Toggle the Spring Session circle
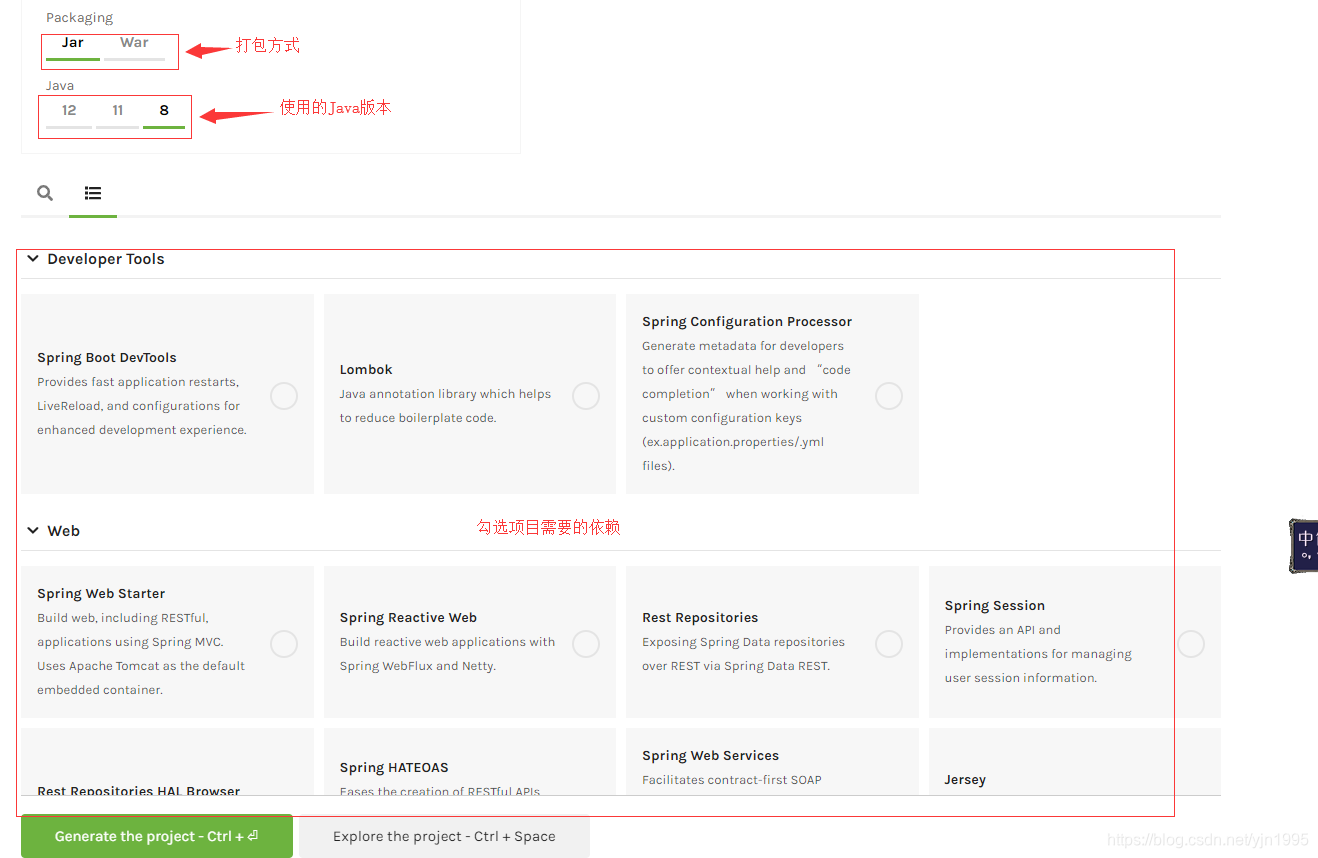The height and width of the screenshot is (858, 1318). tap(1191, 644)
